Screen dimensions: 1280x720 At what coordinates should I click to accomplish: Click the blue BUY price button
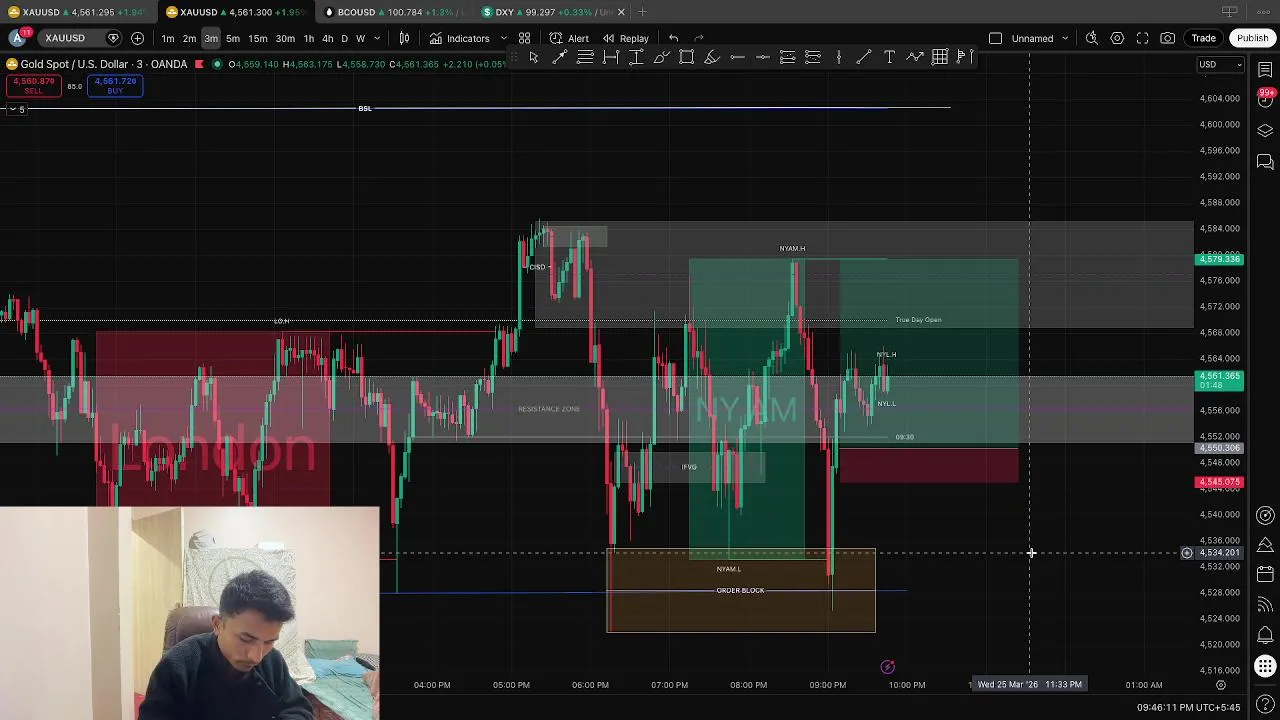115,86
